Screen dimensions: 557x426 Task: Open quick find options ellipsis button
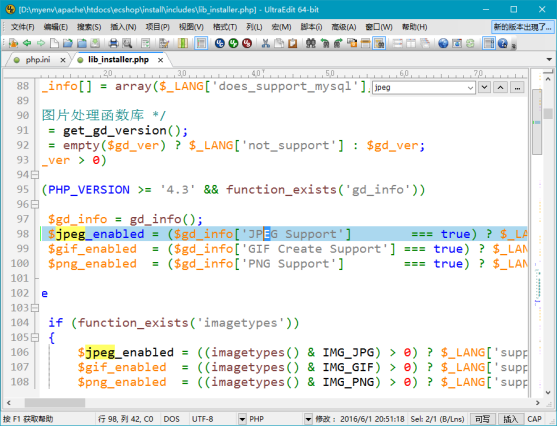517,87
